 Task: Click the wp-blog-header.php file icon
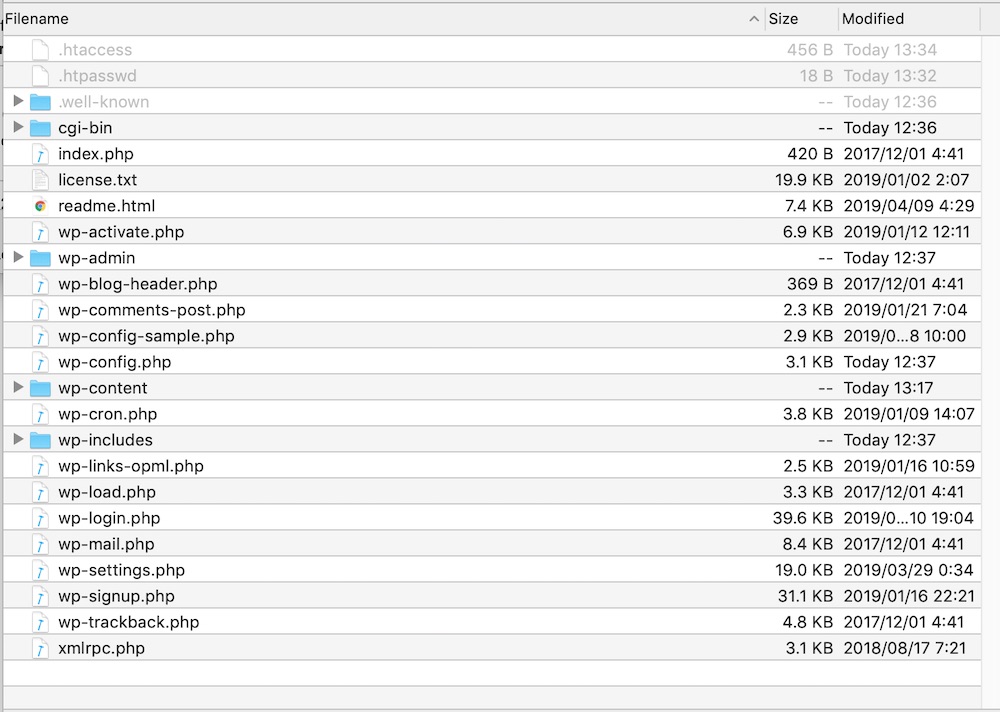pyautogui.click(x=40, y=284)
